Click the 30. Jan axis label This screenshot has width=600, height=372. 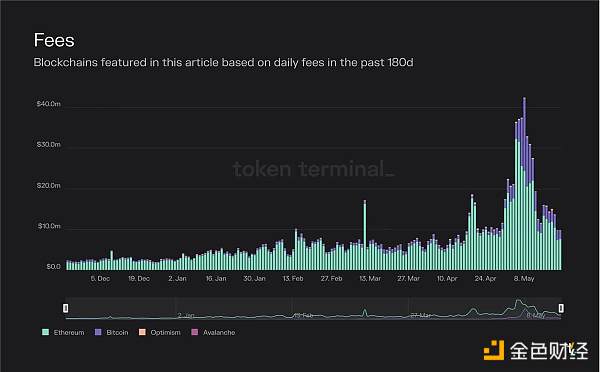click(254, 279)
